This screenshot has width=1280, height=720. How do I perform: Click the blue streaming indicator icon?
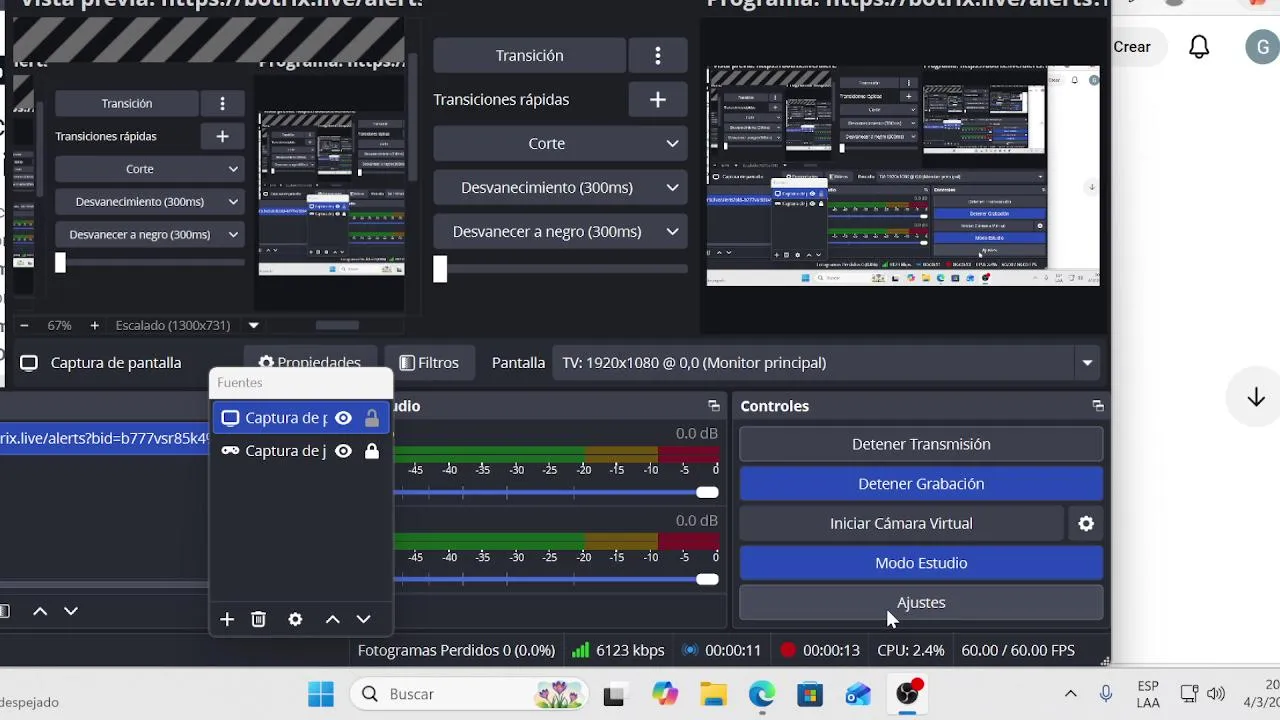click(689, 650)
